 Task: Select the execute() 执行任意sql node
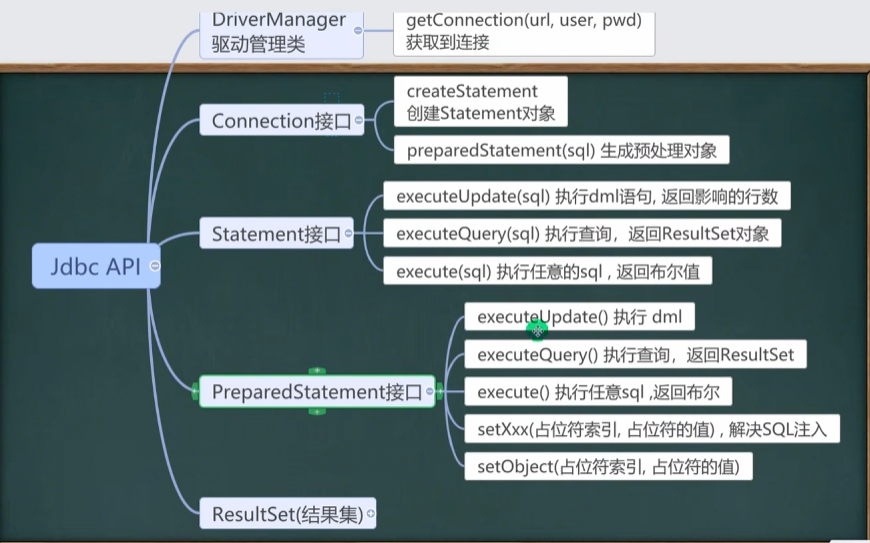tap(598, 392)
